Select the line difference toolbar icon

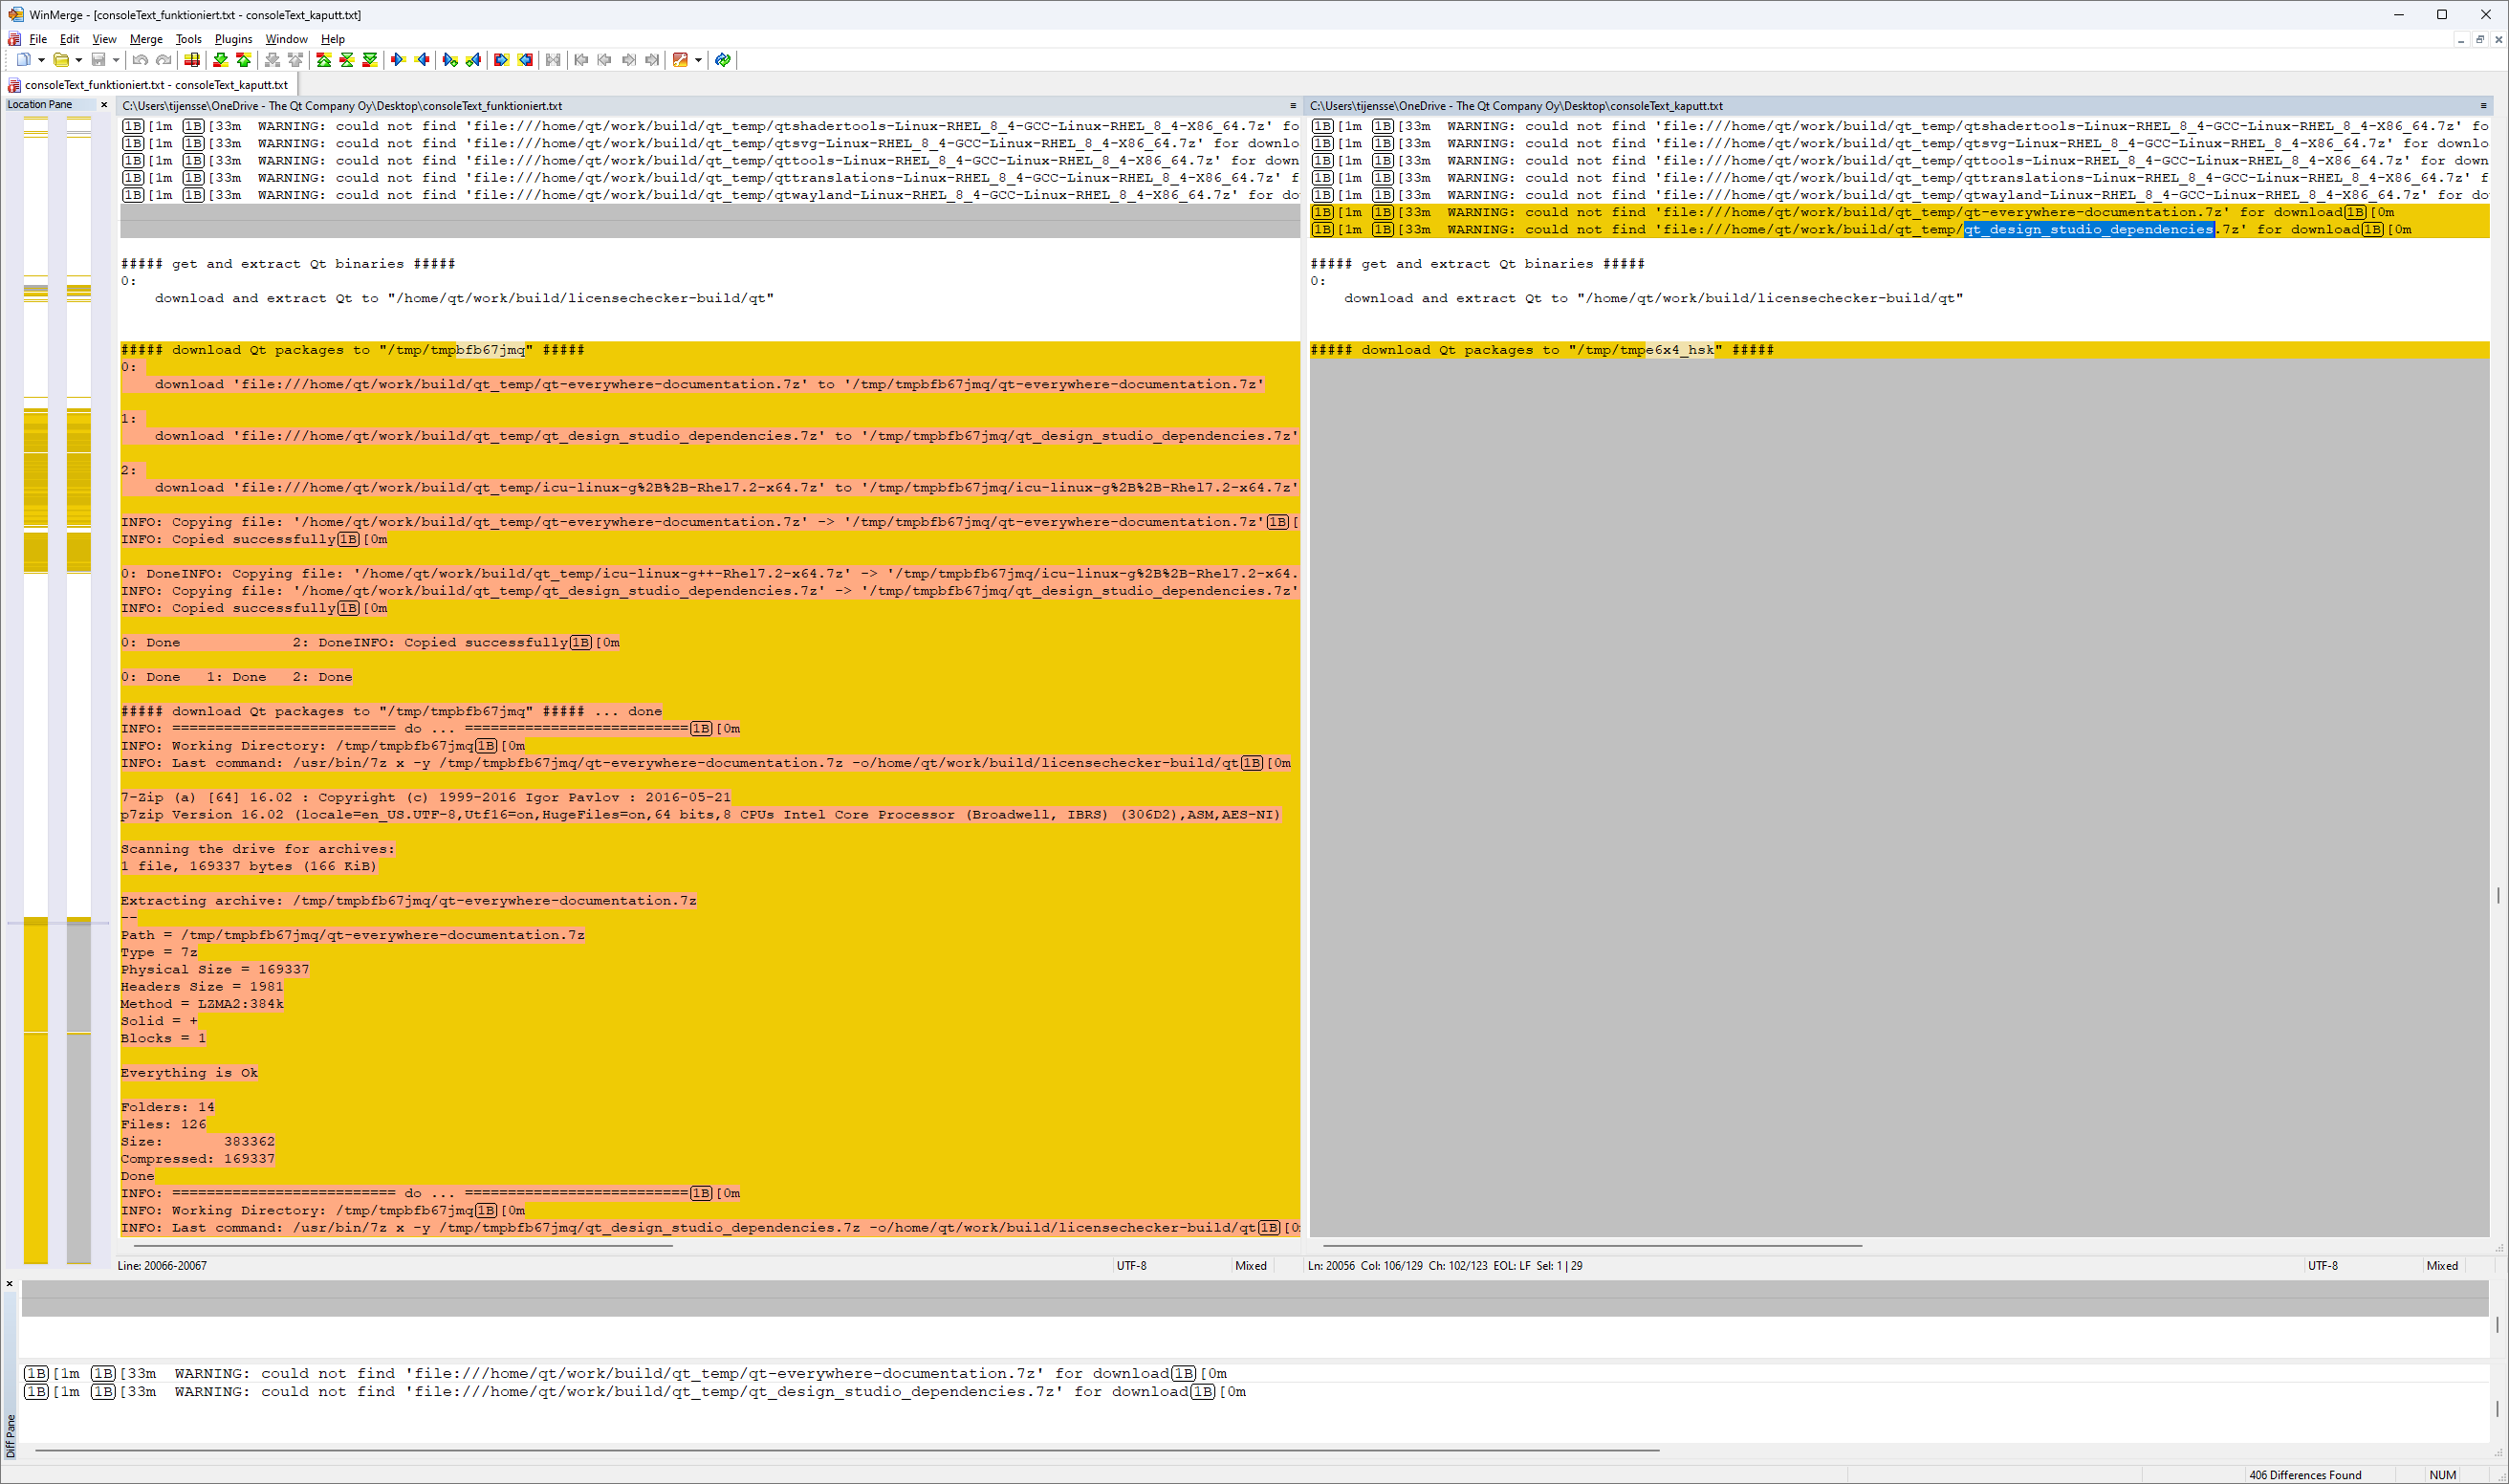[192, 60]
